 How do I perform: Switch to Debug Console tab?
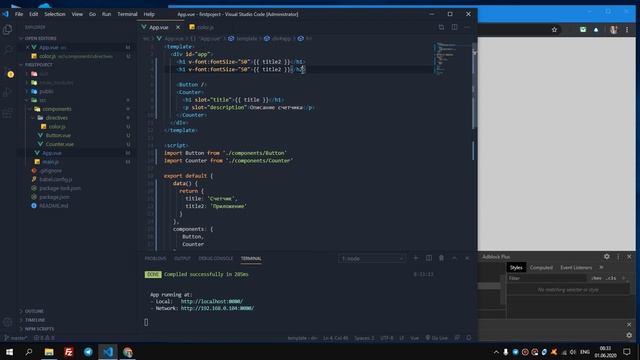[216, 258]
